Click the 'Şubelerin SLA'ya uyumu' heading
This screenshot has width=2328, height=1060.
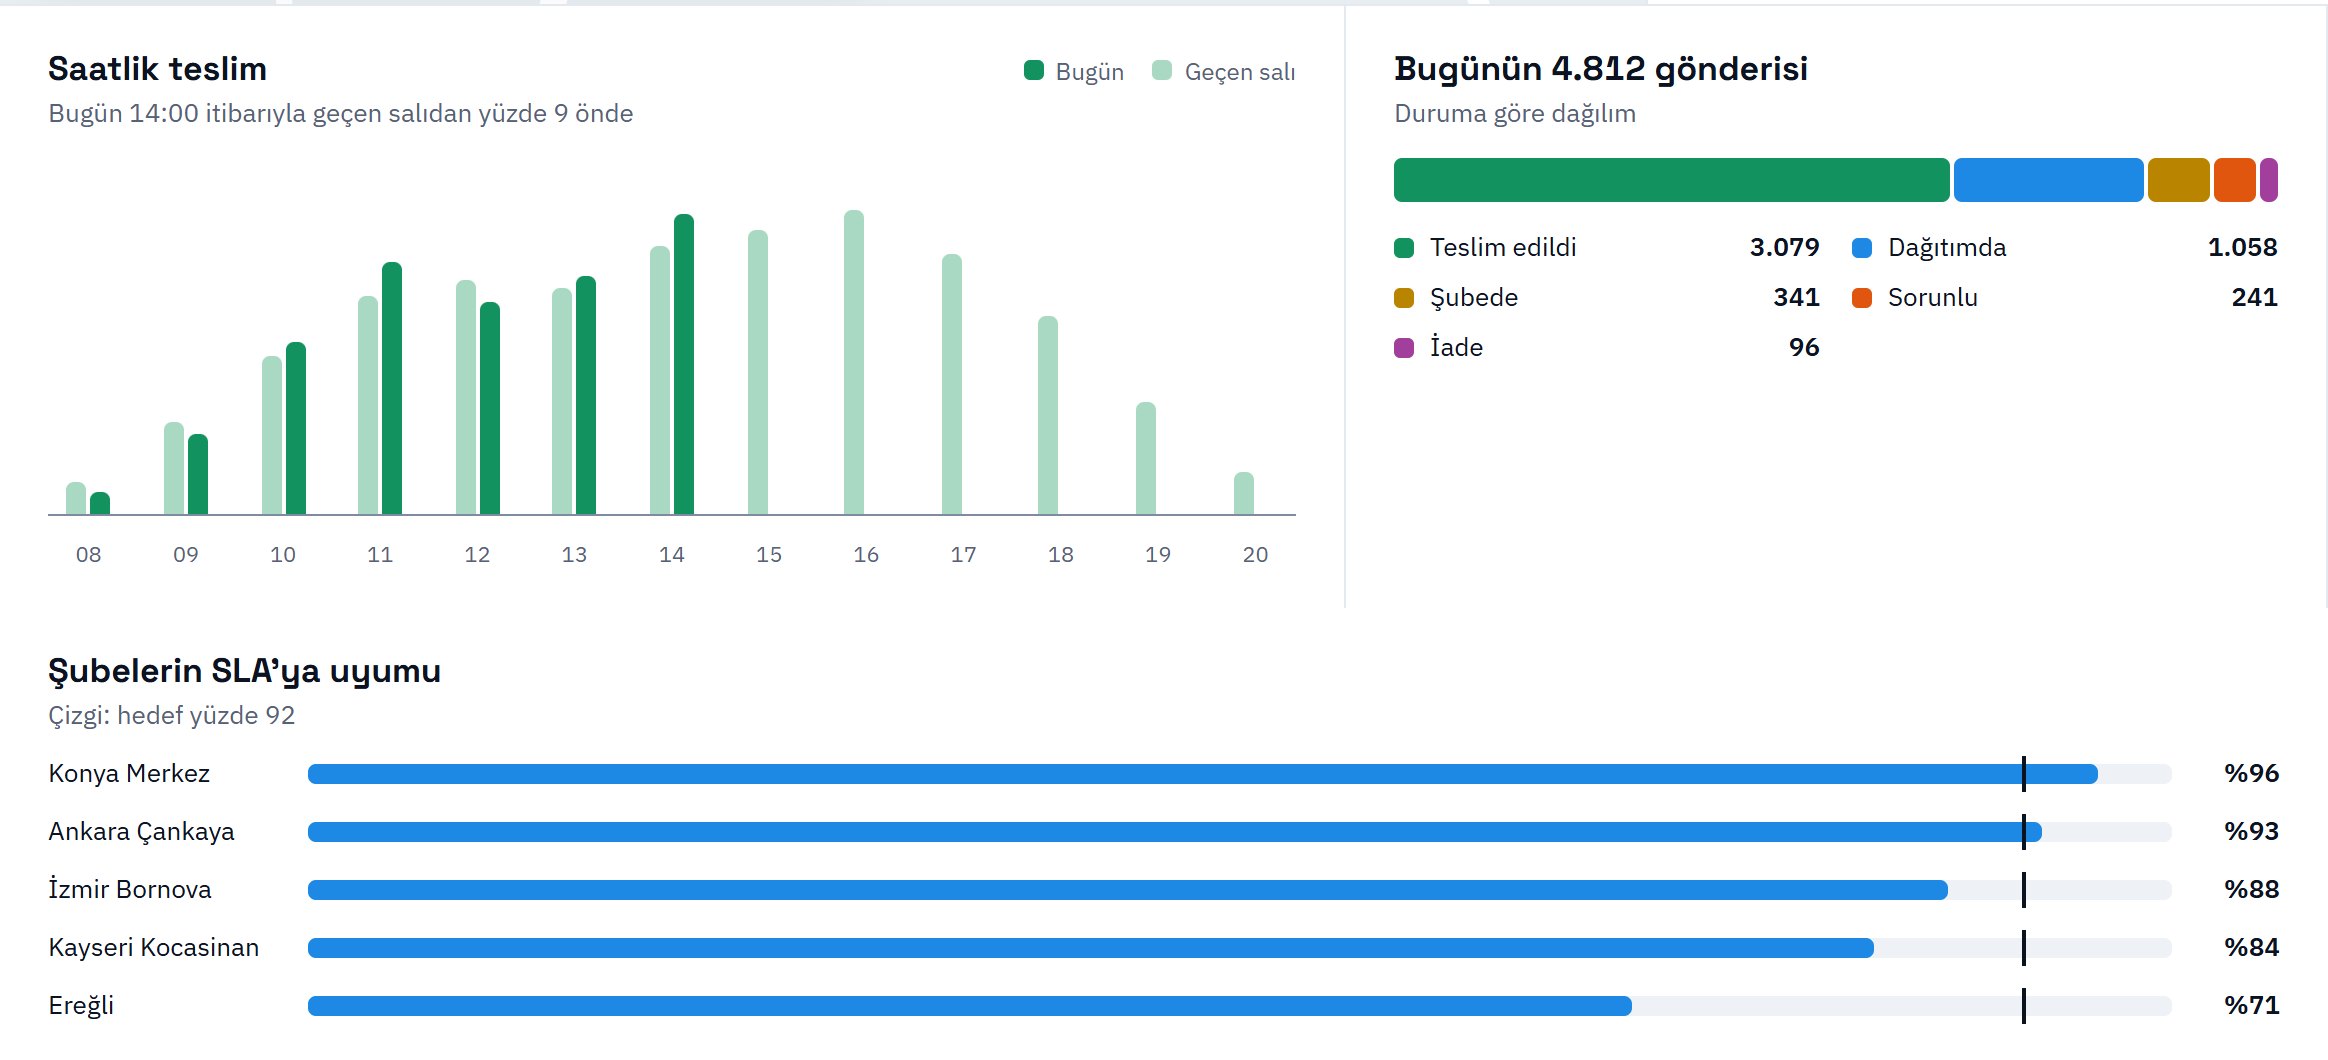[x=245, y=671]
